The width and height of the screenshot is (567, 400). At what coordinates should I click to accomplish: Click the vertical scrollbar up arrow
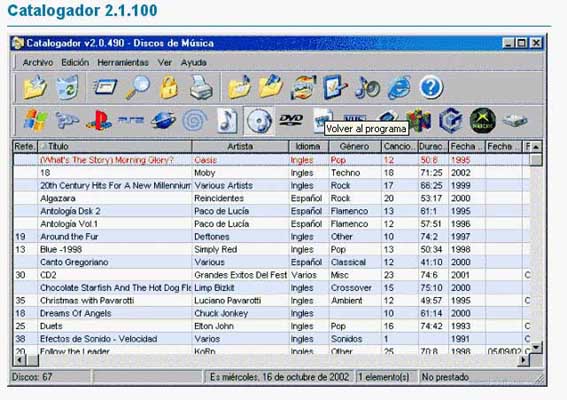536,147
